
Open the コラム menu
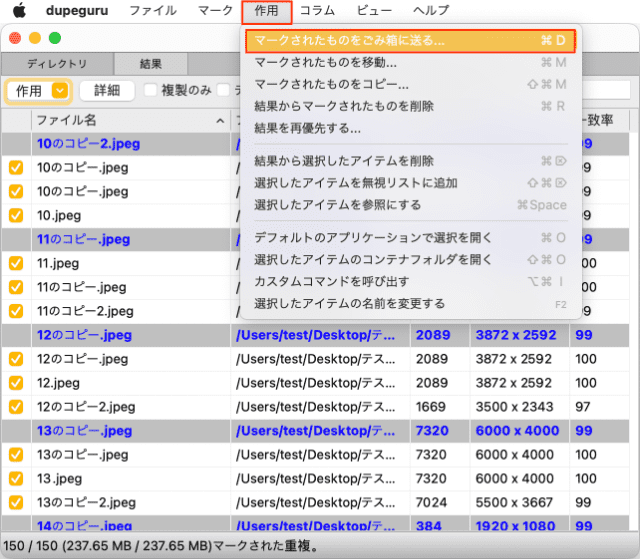tap(317, 11)
